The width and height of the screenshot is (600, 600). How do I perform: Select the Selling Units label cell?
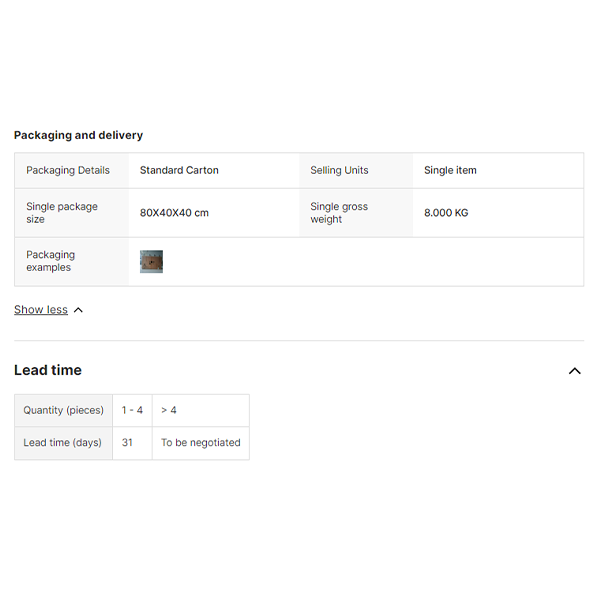point(339,170)
